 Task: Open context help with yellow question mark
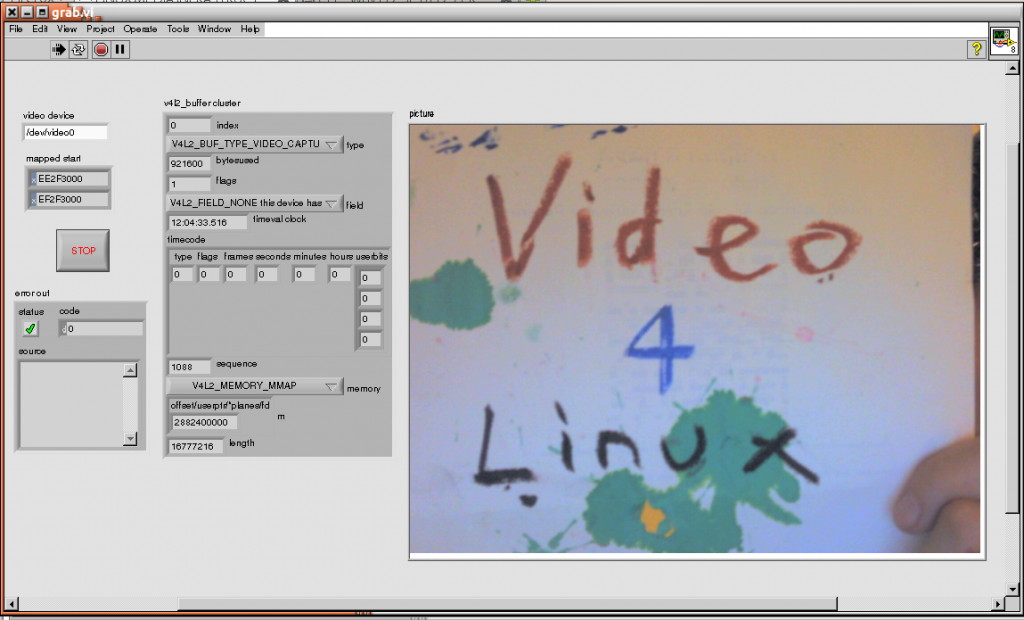[x=975, y=49]
